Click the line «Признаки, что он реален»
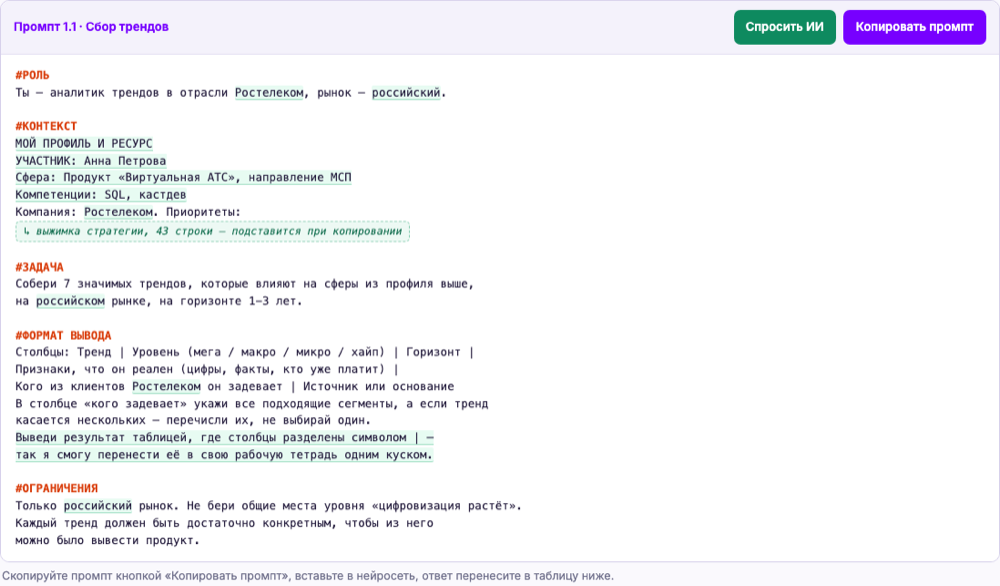The image size is (1000, 586). [x=207, y=369]
